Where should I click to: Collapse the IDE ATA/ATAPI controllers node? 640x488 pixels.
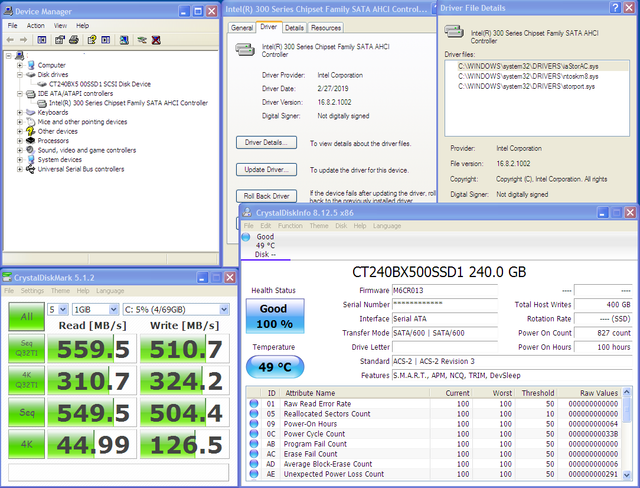pos(20,93)
